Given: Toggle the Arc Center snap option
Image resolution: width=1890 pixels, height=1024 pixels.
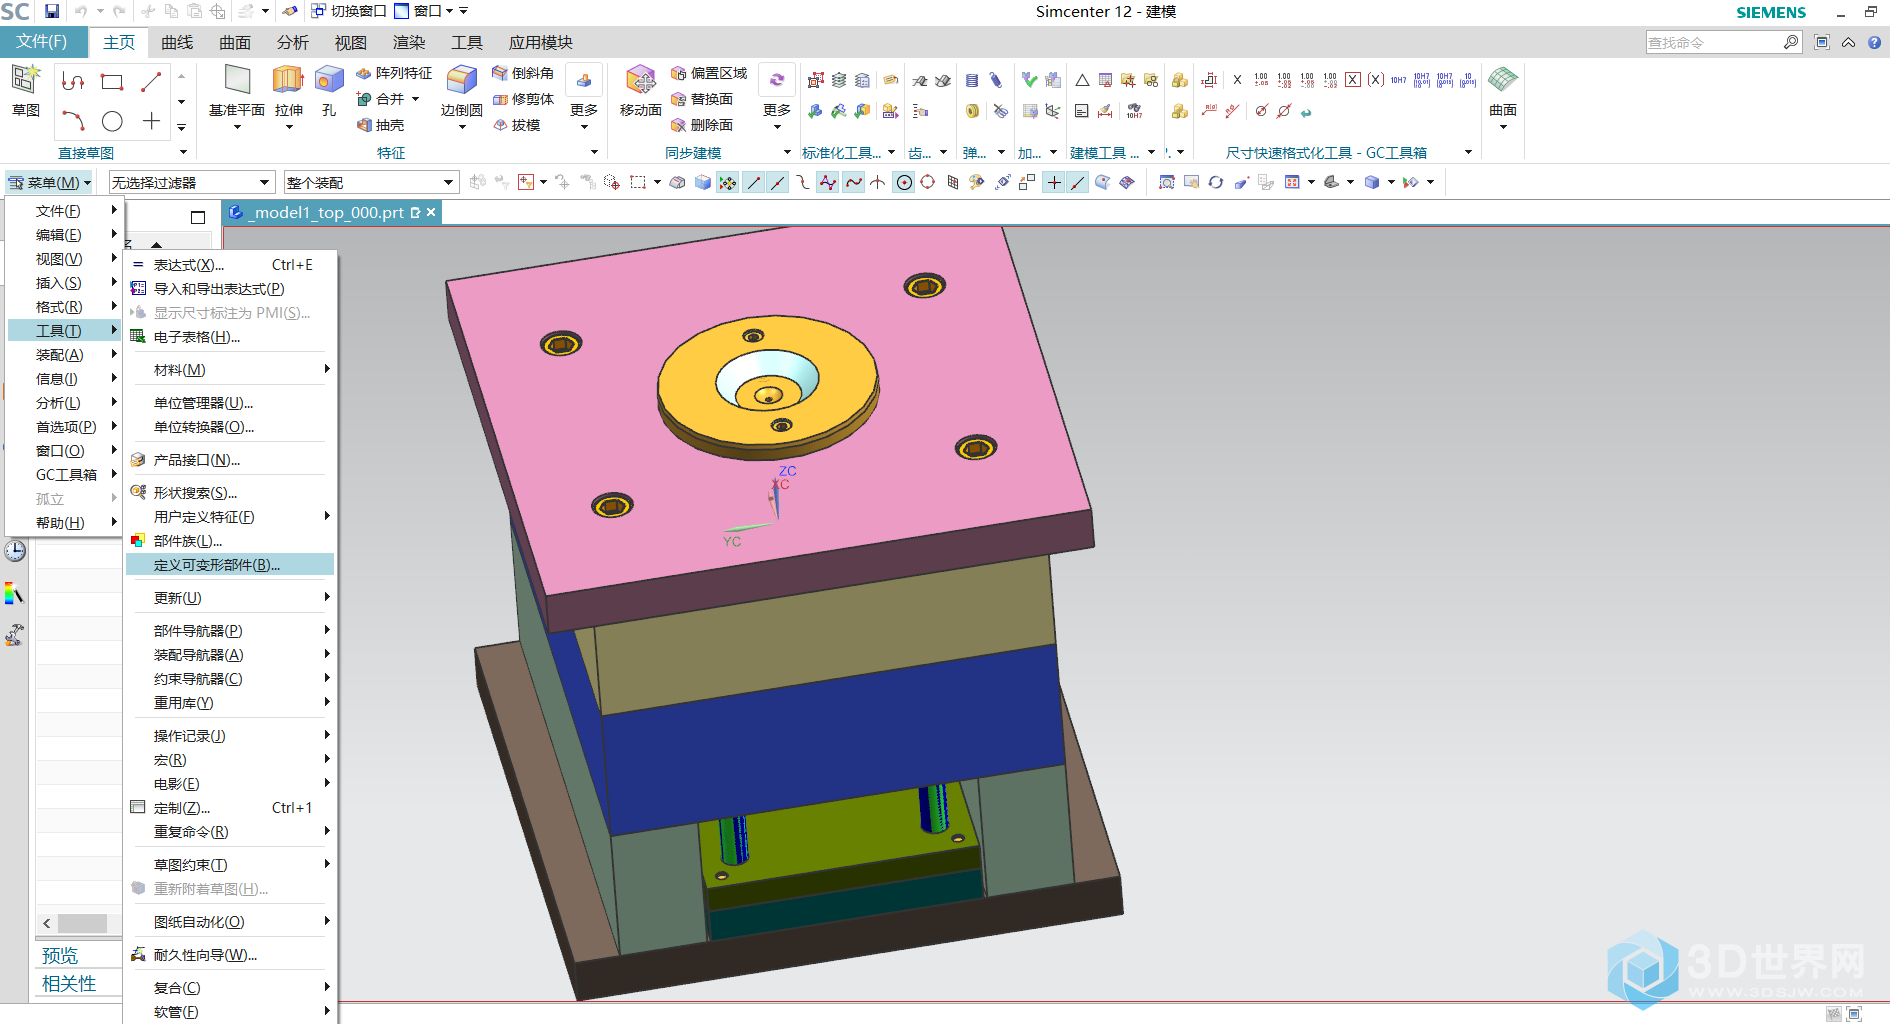Looking at the screenshot, I should (x=904, y=182).
